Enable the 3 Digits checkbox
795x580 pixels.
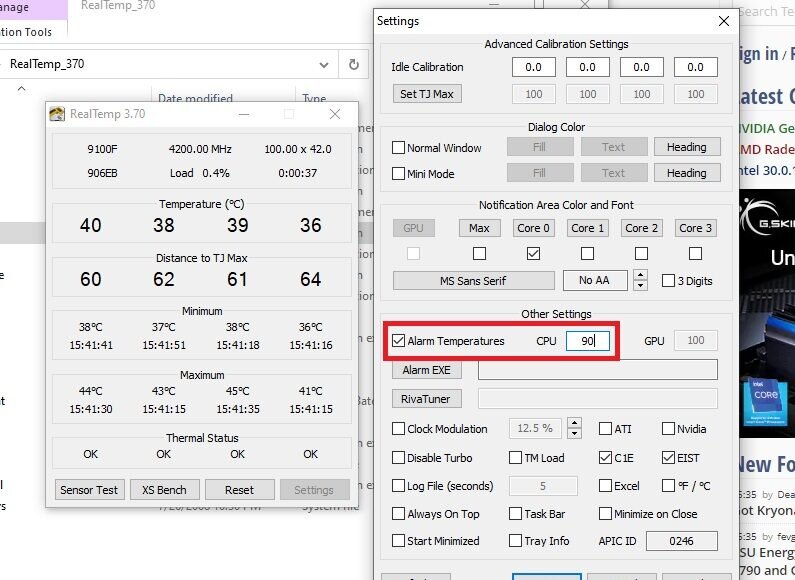668,280
